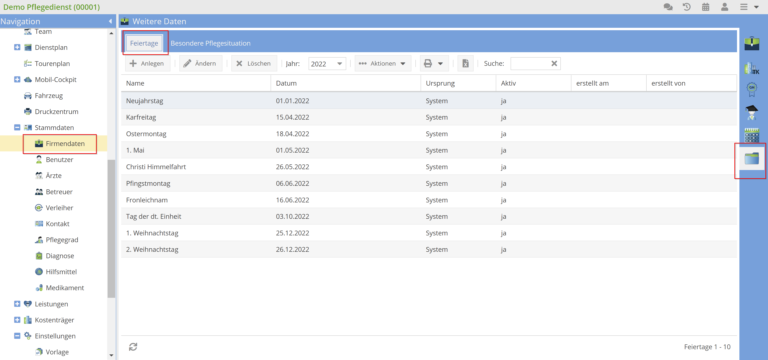Click the printer icon in toolbar
768x360 pixels.
(x=428, y=64)
